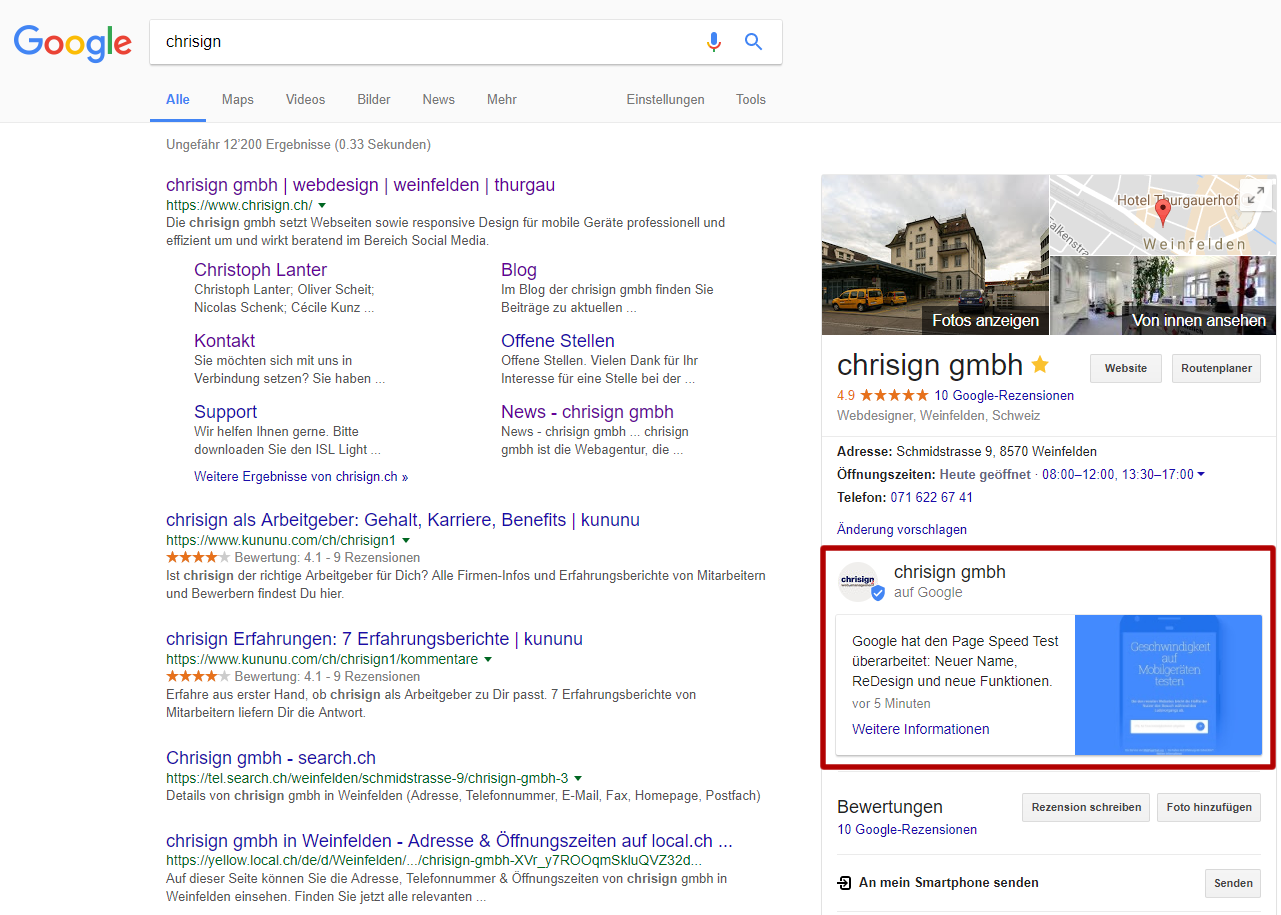This screenshot has height=915, width=1281.
Task: Open the News - chrisign gmbh sitelink
Action: pos(587,412)
